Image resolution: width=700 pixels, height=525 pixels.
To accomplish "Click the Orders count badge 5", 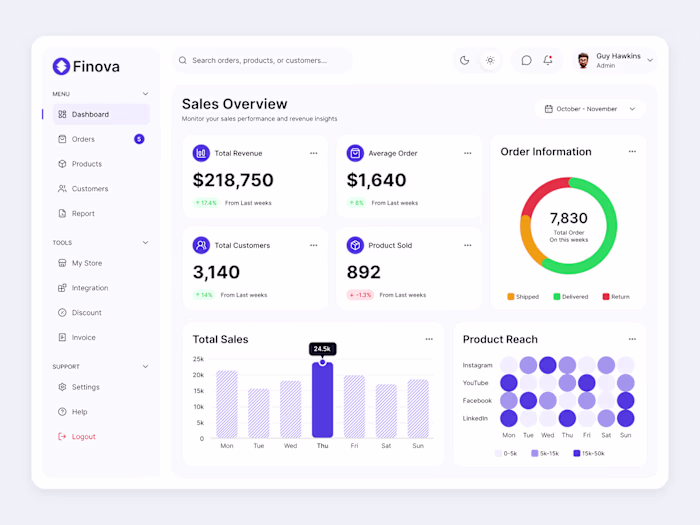I will (x=139, y=139).
